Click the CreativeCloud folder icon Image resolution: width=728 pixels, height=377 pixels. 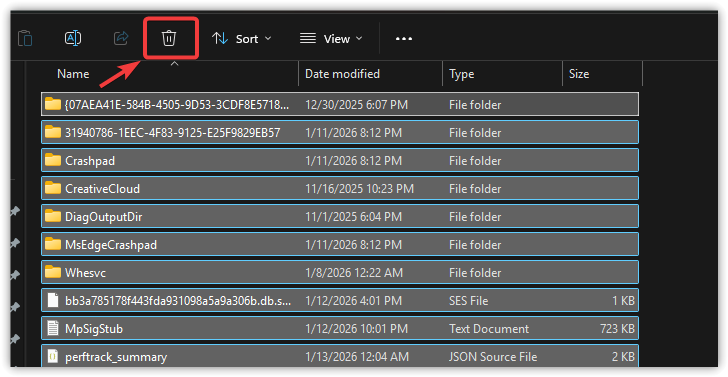(x=53, y=188)
